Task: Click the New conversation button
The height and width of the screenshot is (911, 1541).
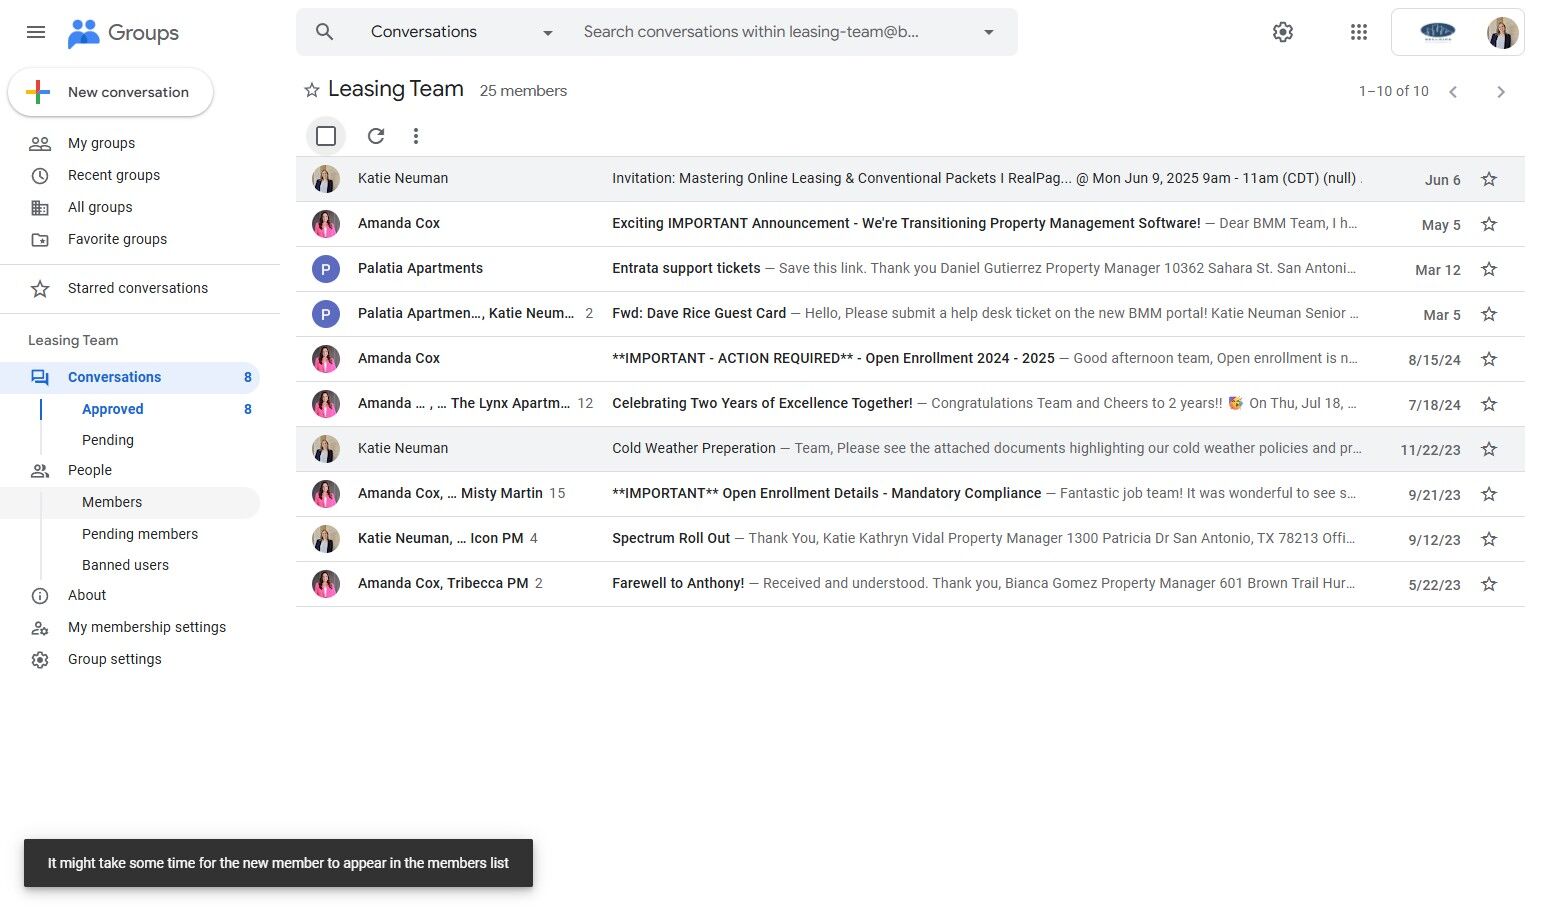Action: click(x=111, y=92)
